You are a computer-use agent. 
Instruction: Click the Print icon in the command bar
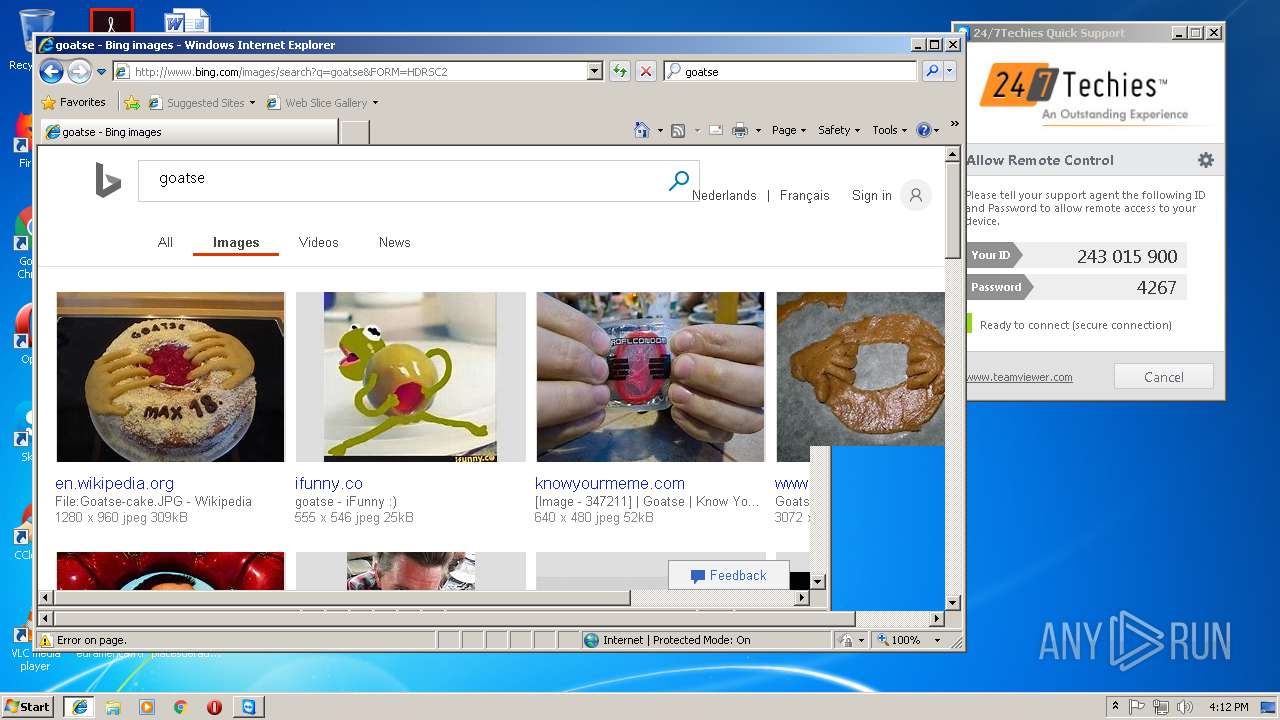pos(740,130)
